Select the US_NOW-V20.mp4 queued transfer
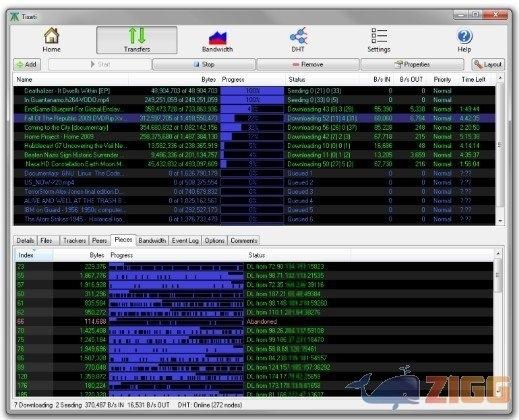 (254, 182)
